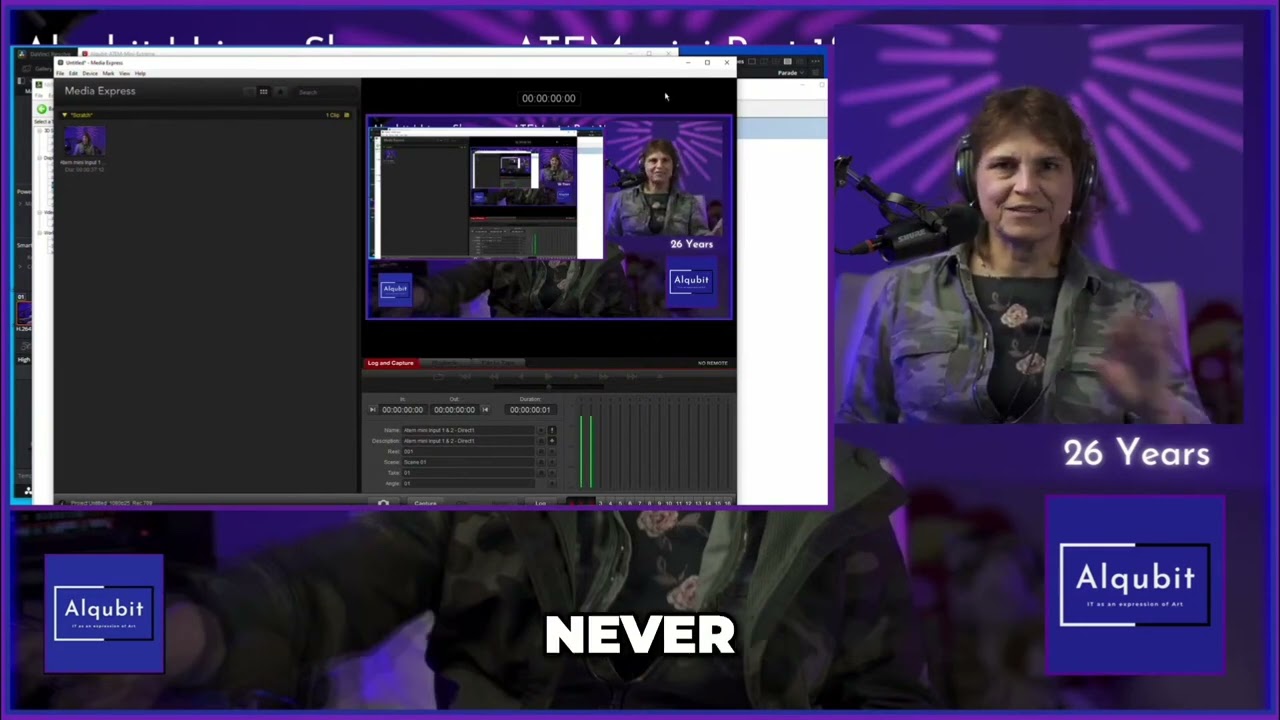The image size is (1280, 720).
Task: Toggle audio channel 8 button
Action: pyautogui.click(x=649, y=503)
